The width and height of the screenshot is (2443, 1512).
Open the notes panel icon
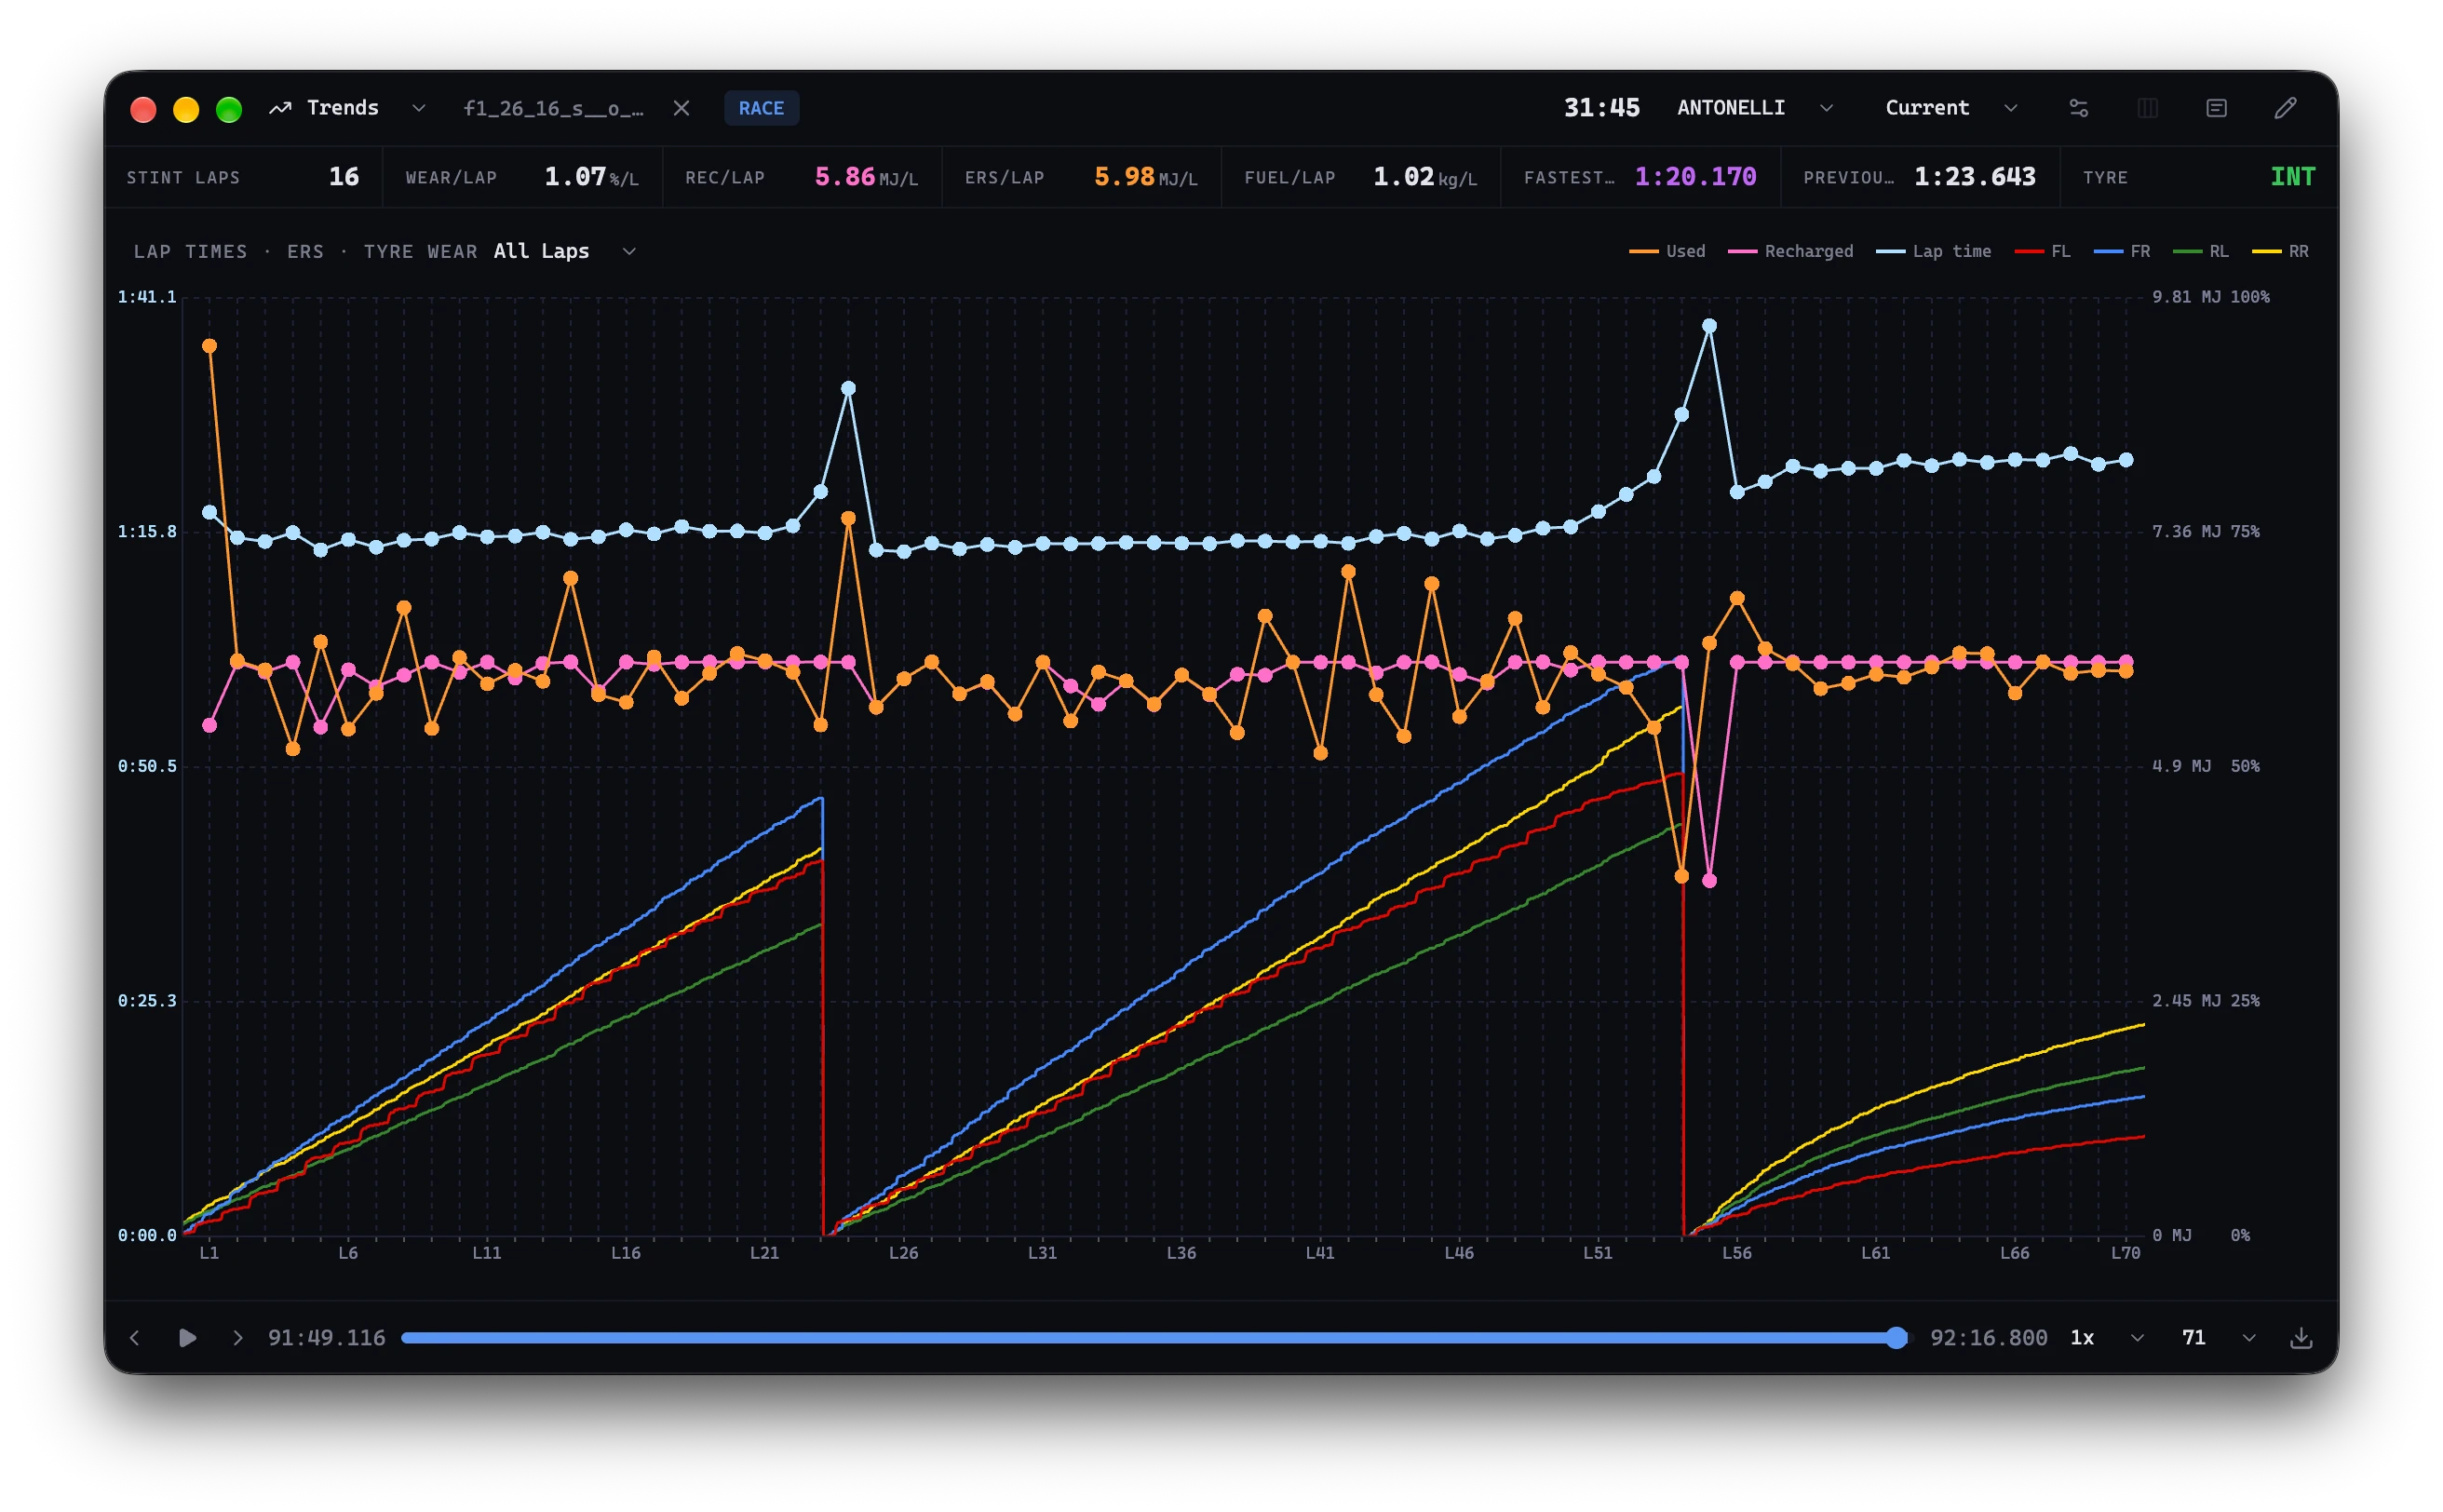point(2216,108)
